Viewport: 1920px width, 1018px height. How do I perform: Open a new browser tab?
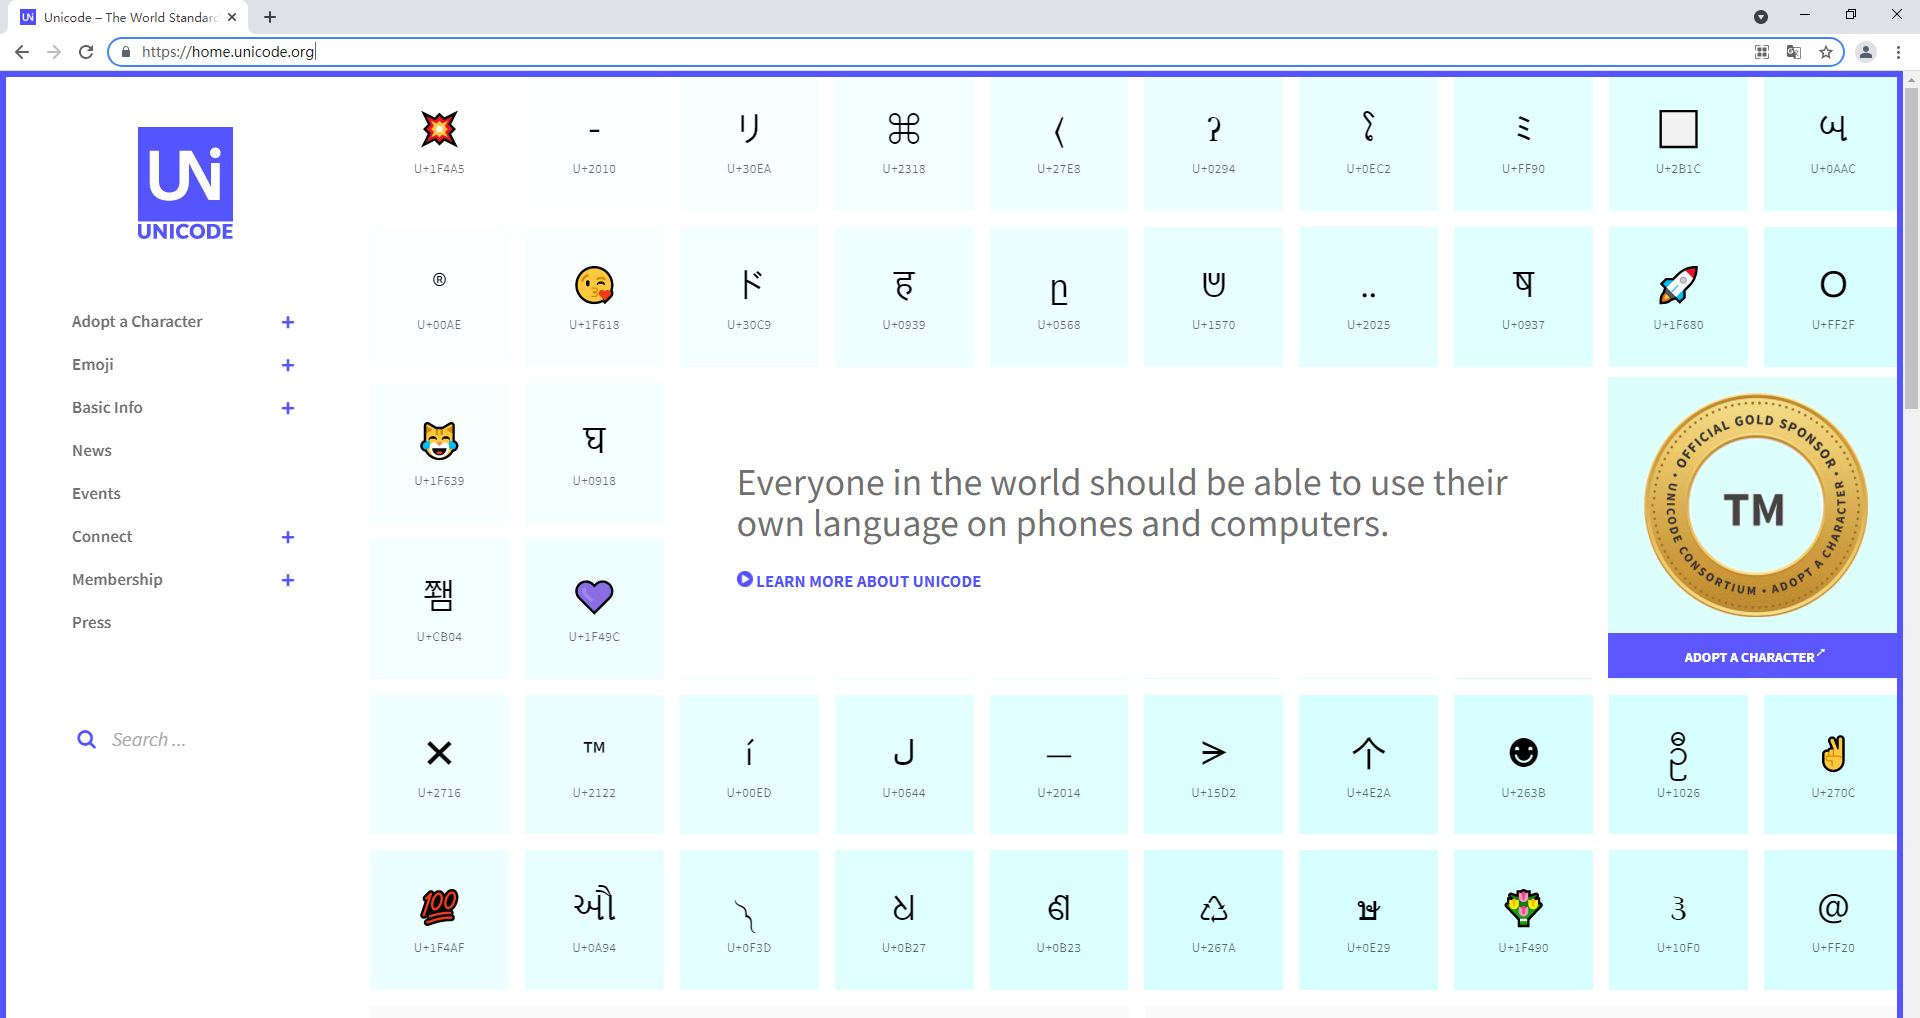270,17
